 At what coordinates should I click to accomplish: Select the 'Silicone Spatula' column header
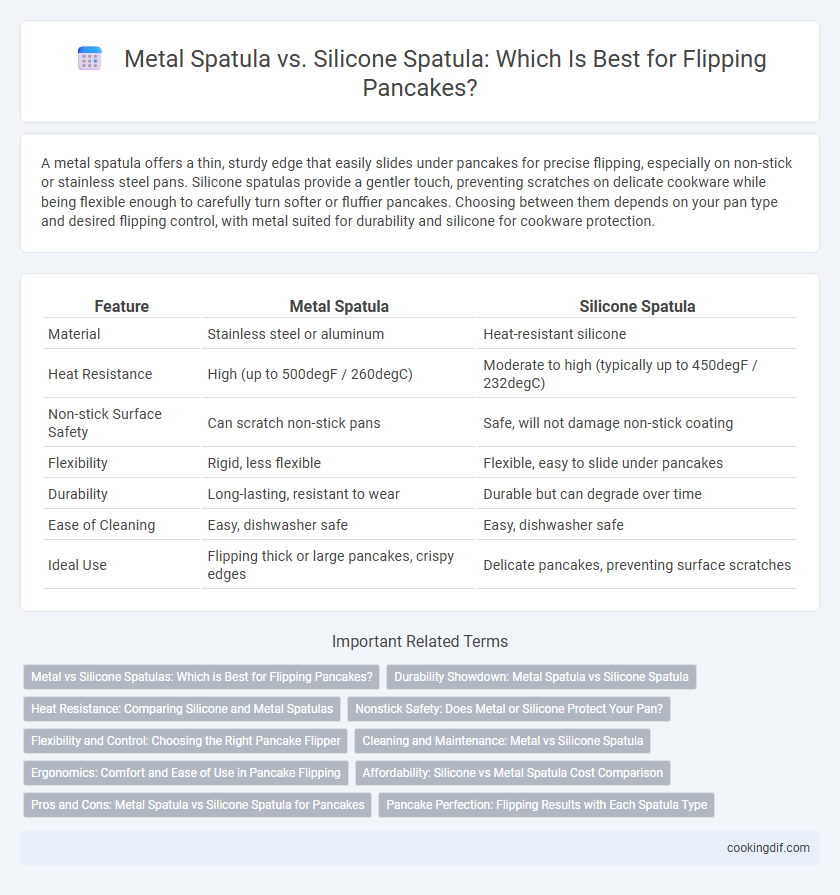coord(637,307)
